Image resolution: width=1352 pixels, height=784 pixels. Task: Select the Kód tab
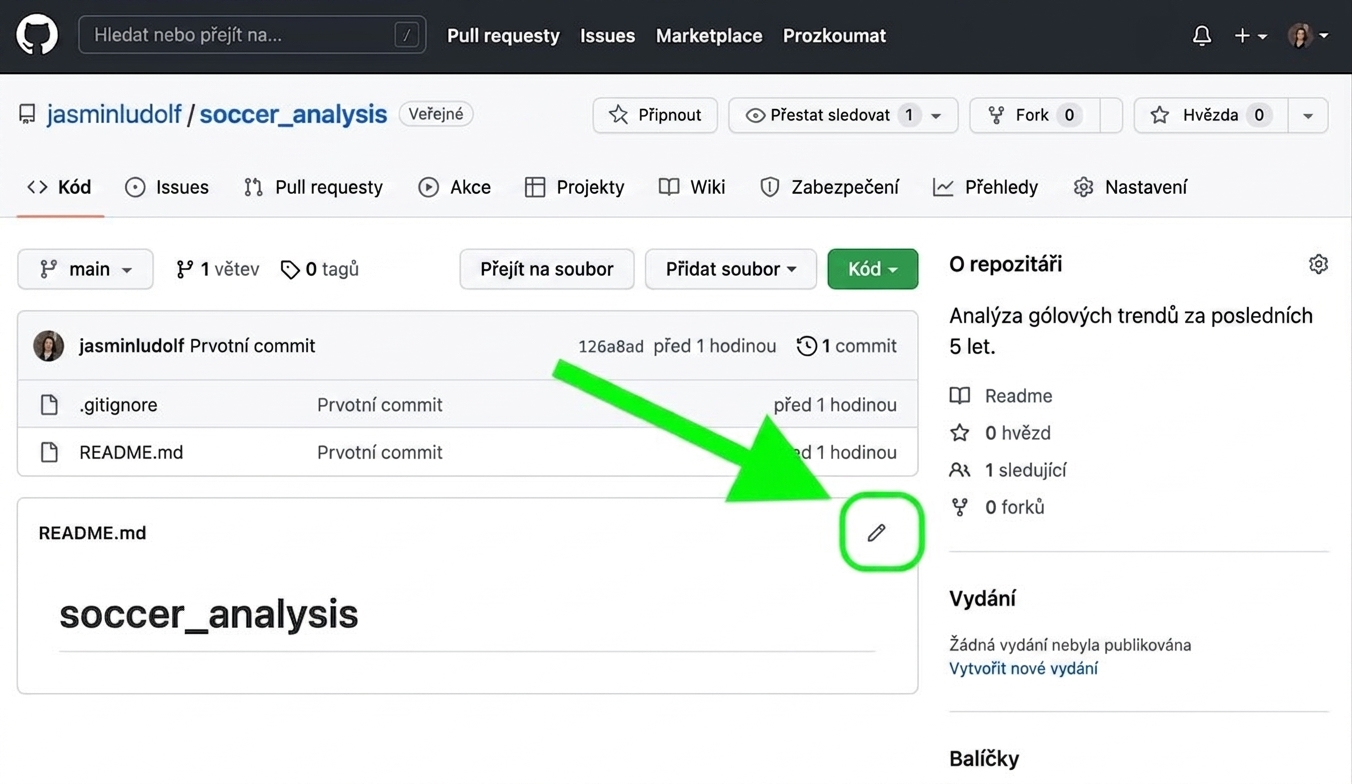60,187
